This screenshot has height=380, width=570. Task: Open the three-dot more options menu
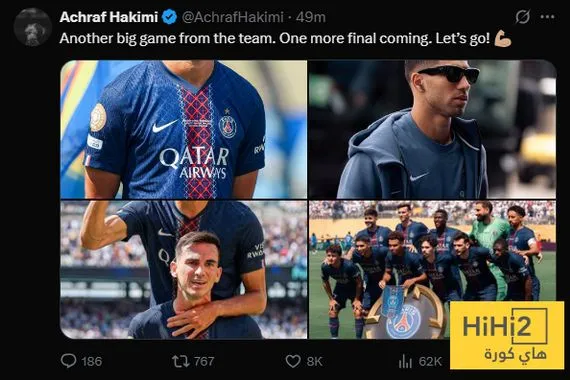click(547, 17)
